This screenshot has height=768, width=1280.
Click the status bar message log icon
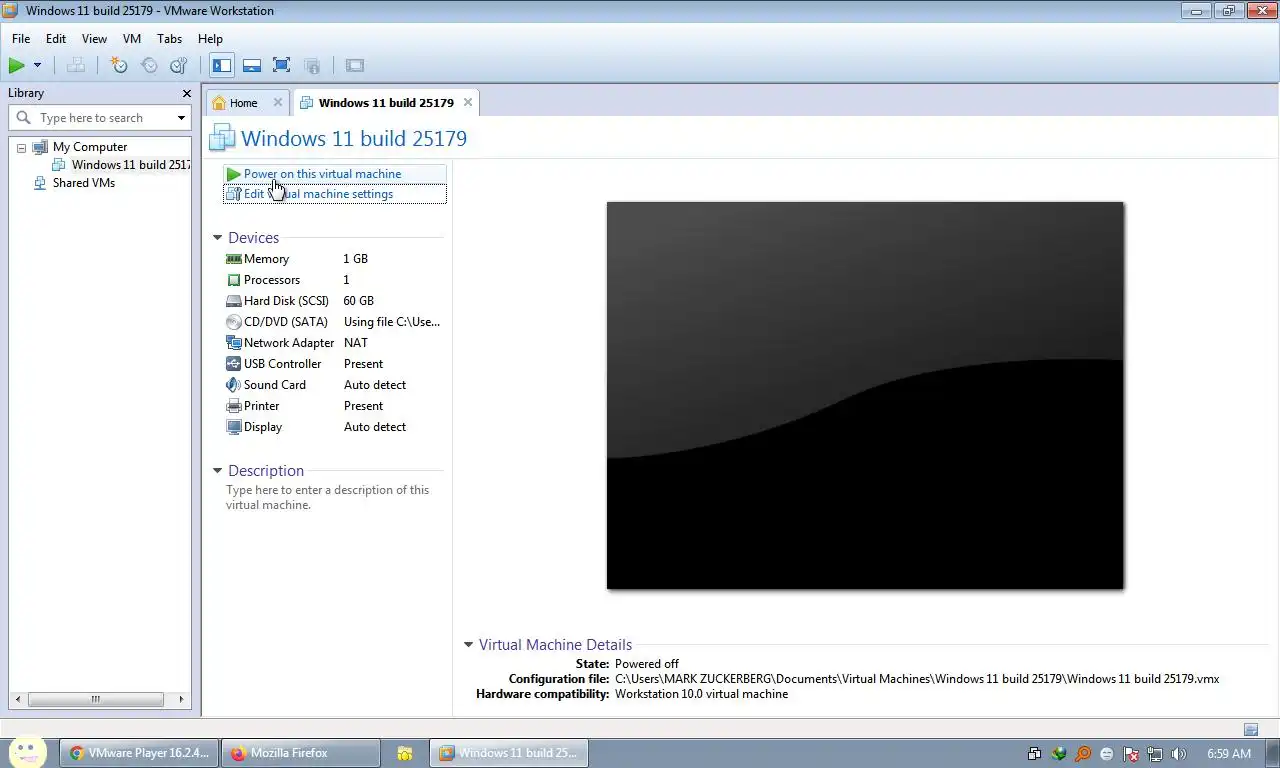point(1251,730)
